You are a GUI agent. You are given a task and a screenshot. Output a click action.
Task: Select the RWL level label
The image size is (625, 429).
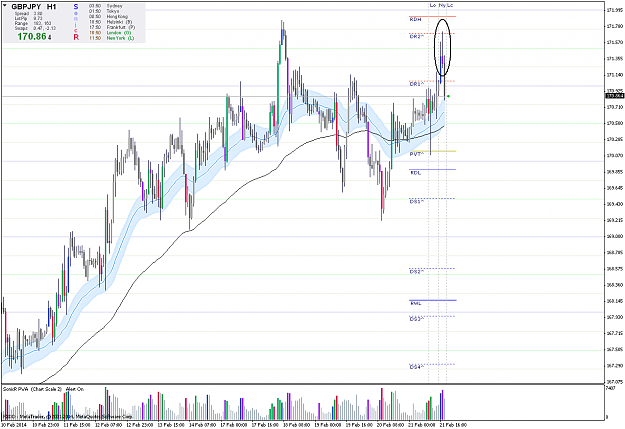[x=415, y=303]
